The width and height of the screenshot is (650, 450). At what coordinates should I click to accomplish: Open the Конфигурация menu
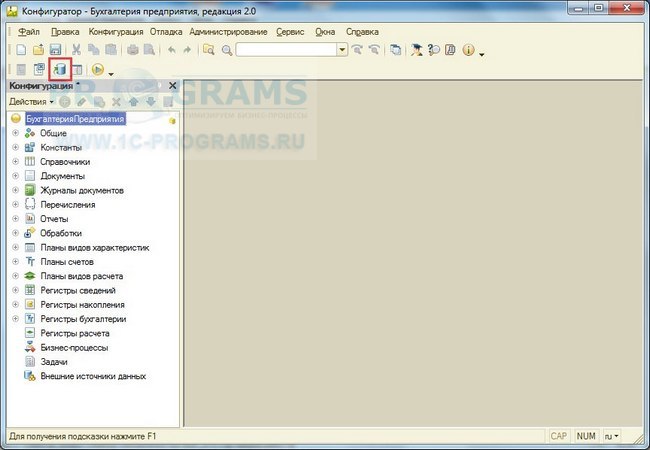[x=116, y=32]
